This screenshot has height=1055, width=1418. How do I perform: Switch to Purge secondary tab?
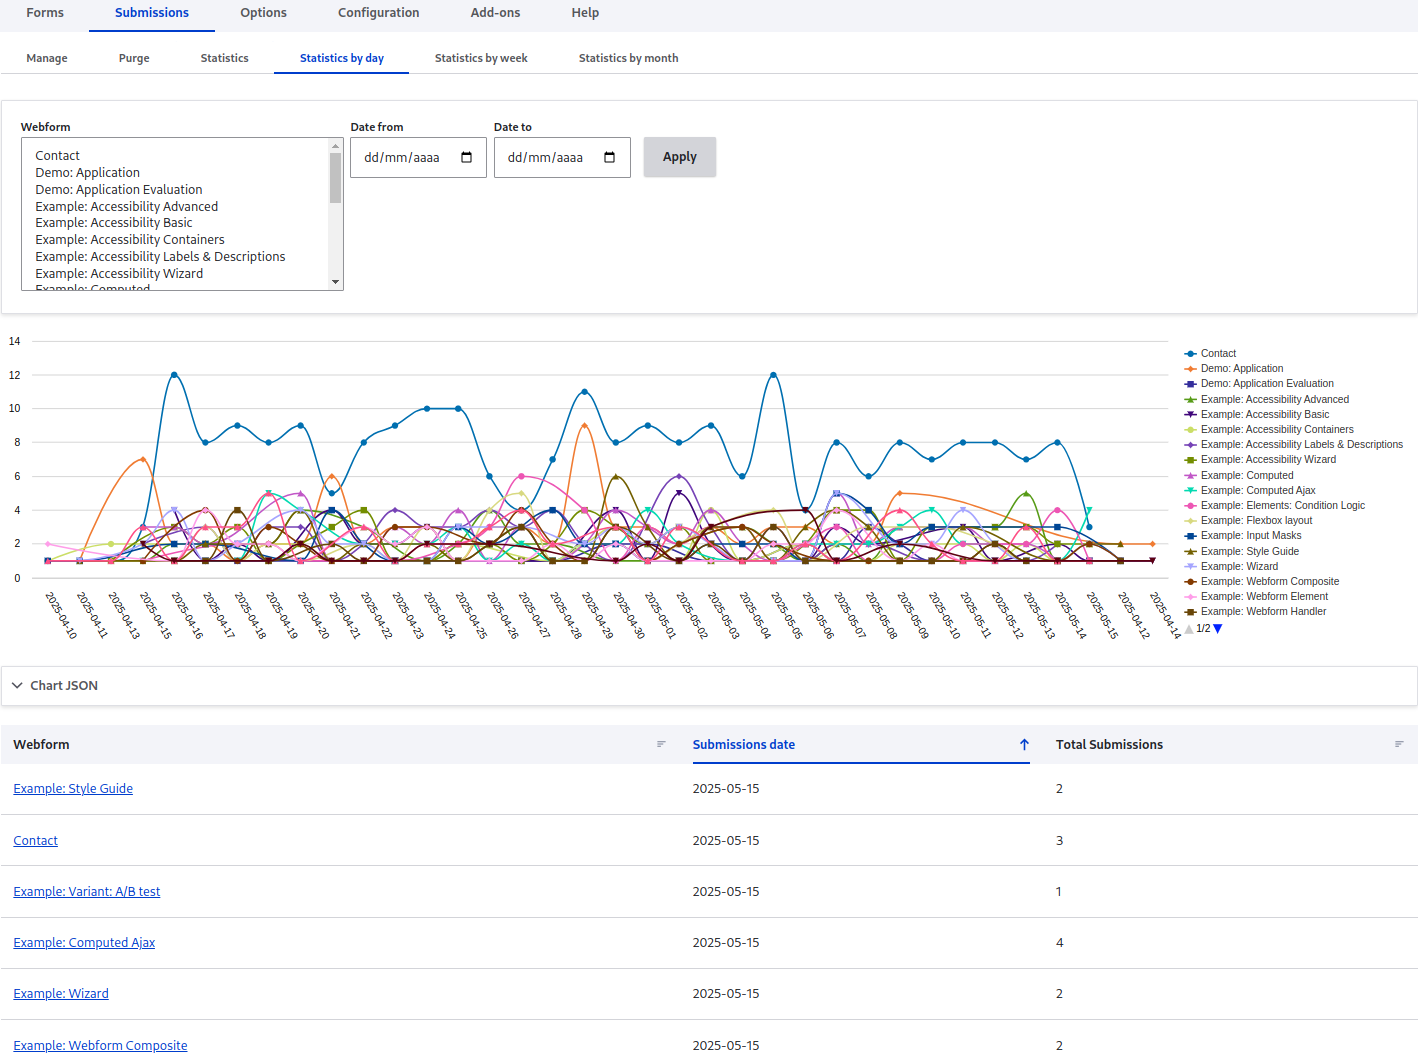coord(134,58)
